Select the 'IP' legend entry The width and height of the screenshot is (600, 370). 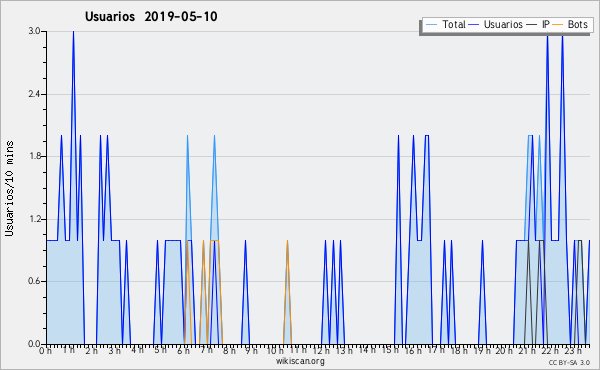[545, 25]
